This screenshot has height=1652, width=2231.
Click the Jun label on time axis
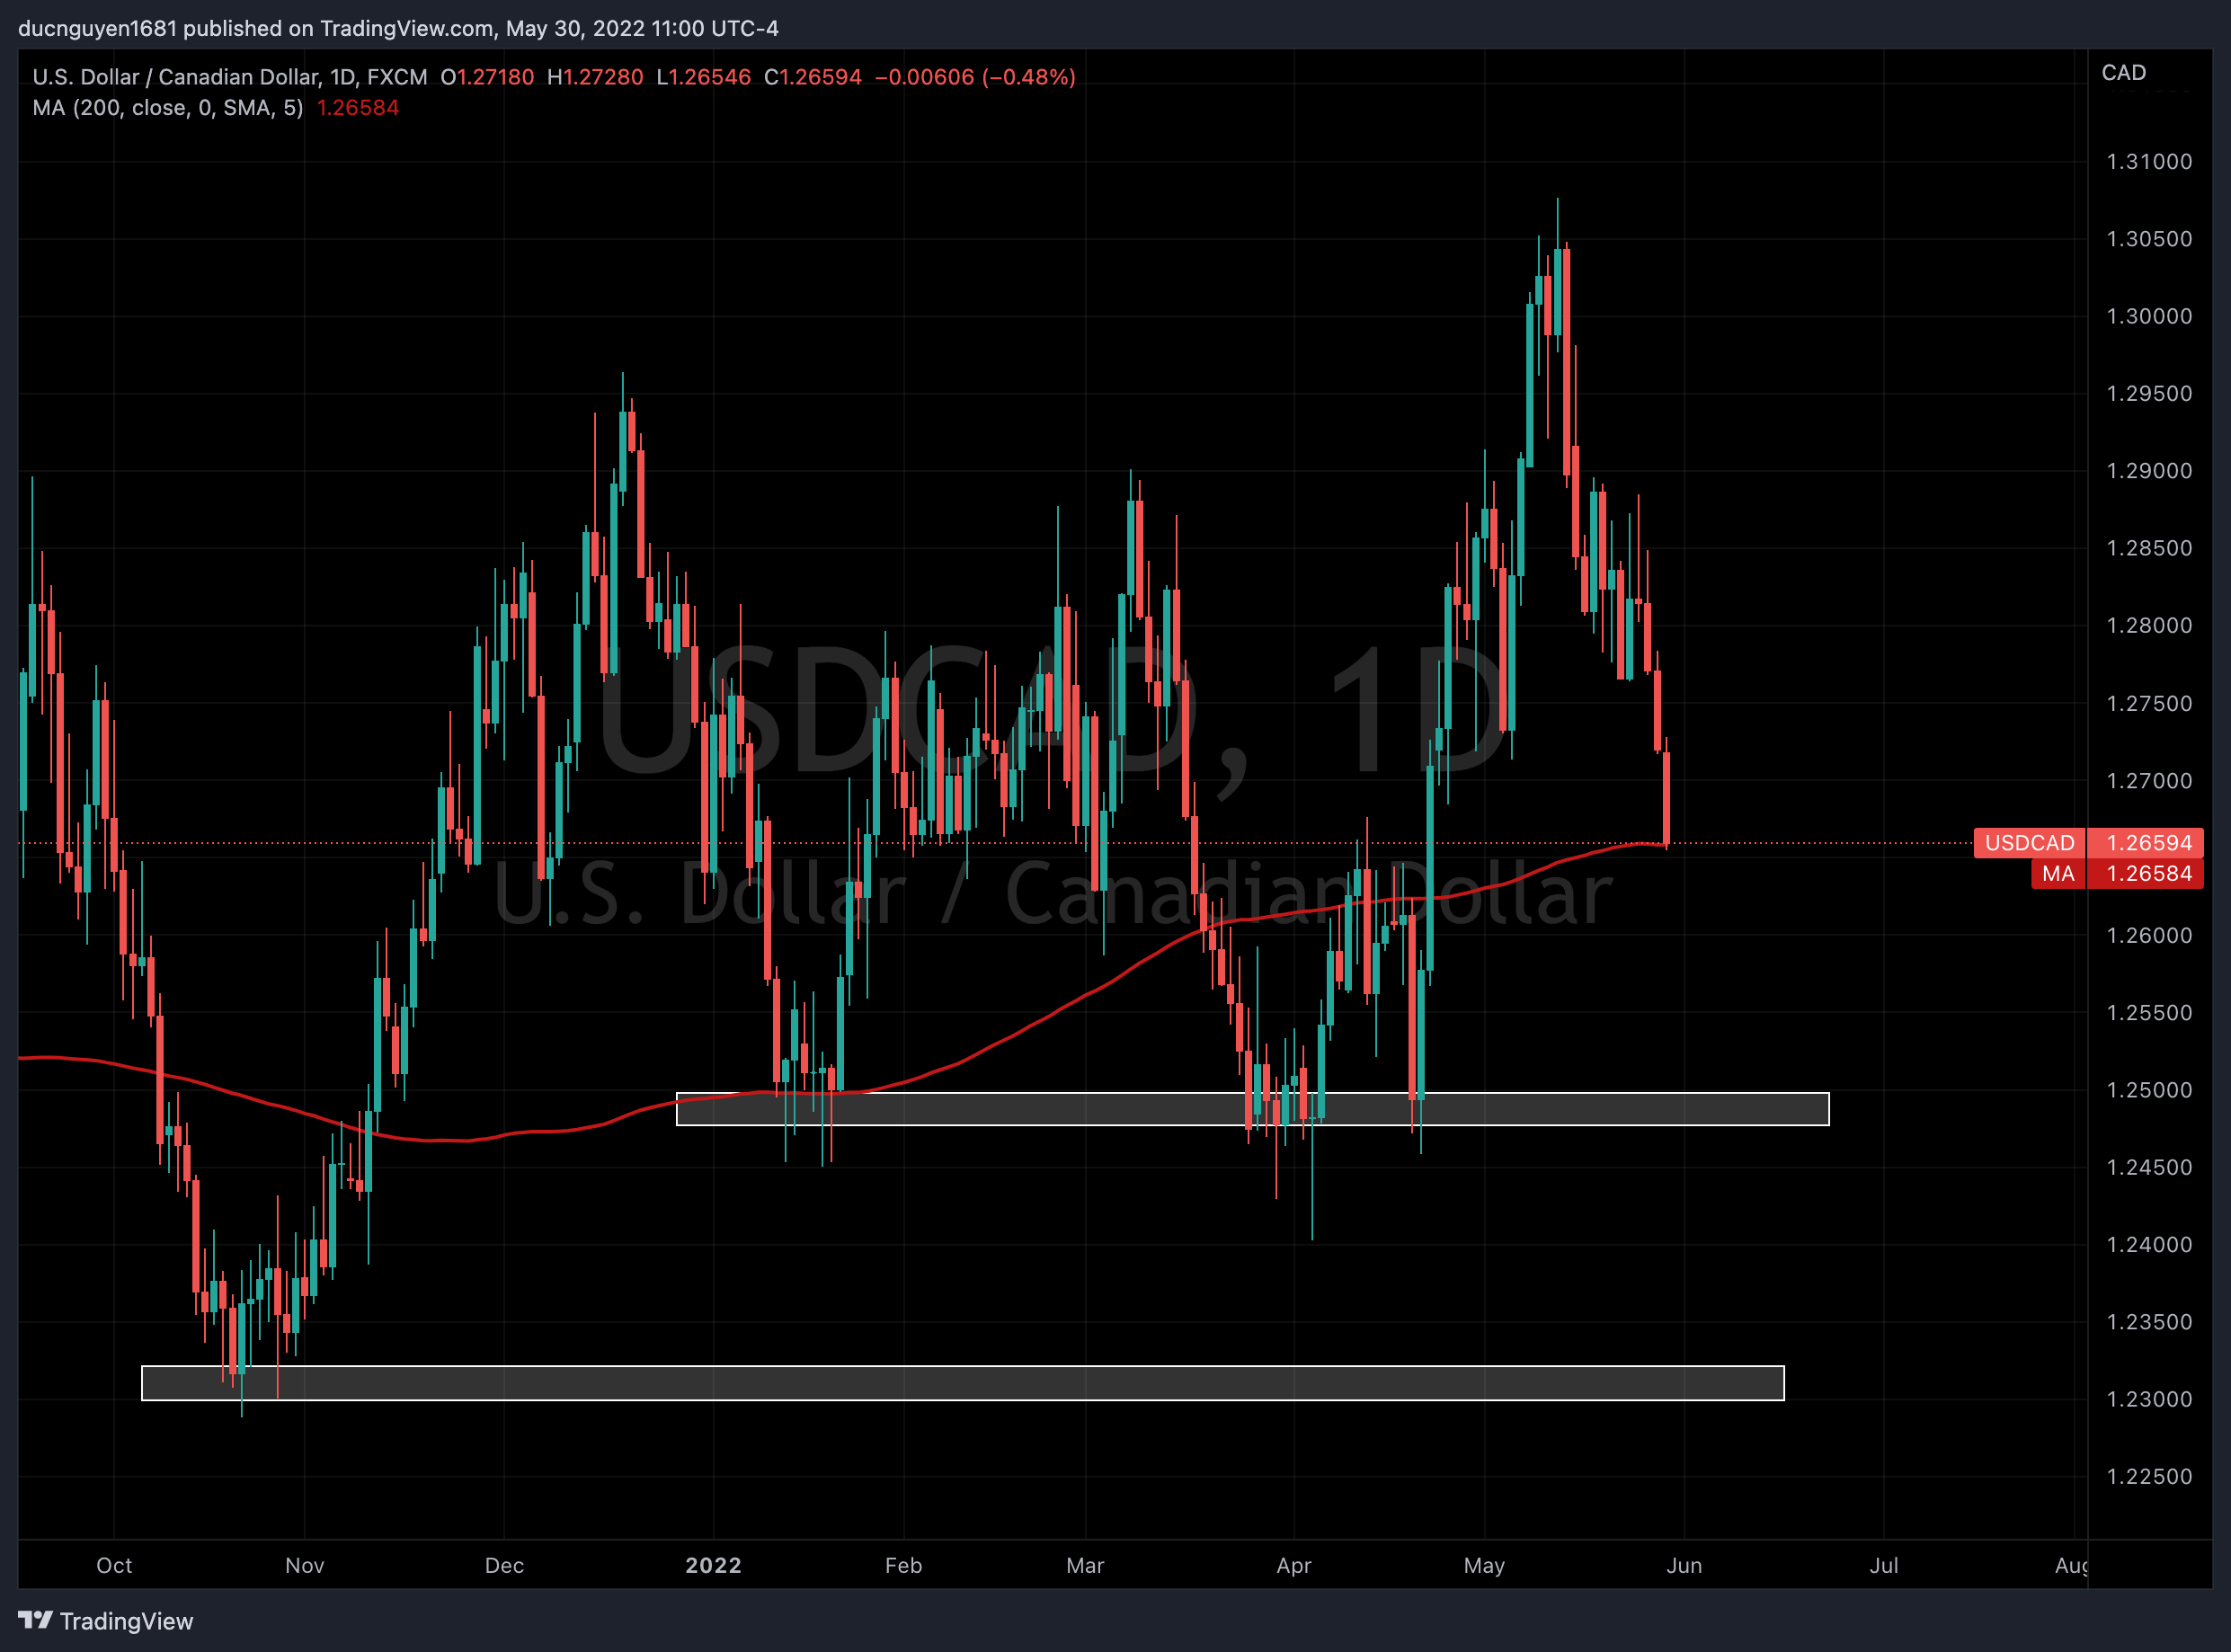pyautogui.click(x=1684, y=1565)
